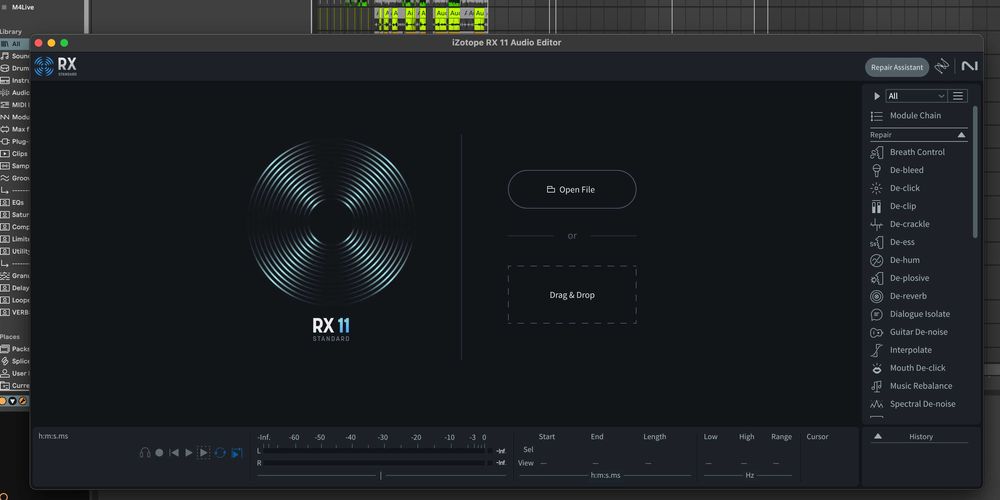Toggle play selection button in transport
This screenshot has height=500, width=1000.
203,453
